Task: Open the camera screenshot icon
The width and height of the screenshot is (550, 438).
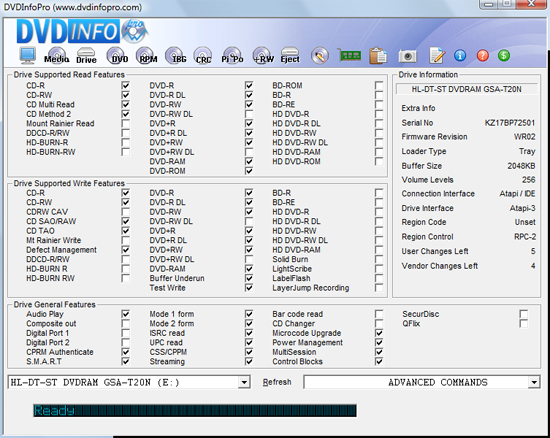Action: tap(407, 56)
